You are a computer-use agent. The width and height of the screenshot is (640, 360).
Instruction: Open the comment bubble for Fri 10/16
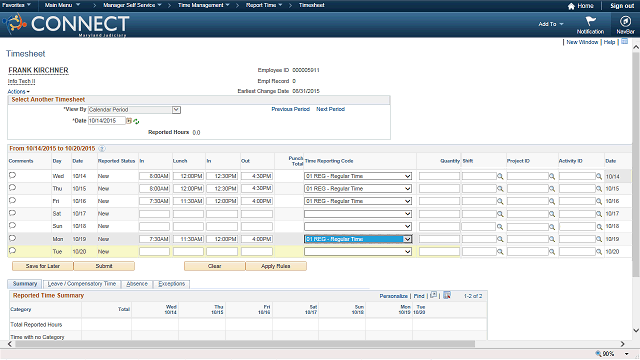12,200
